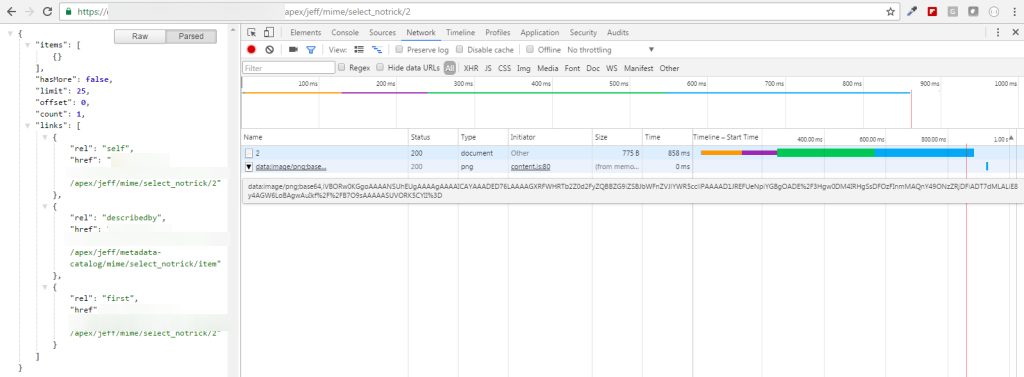This screenshot has height=377, width=1024.
Task: Switch to large request rows view
Action: 359,50
